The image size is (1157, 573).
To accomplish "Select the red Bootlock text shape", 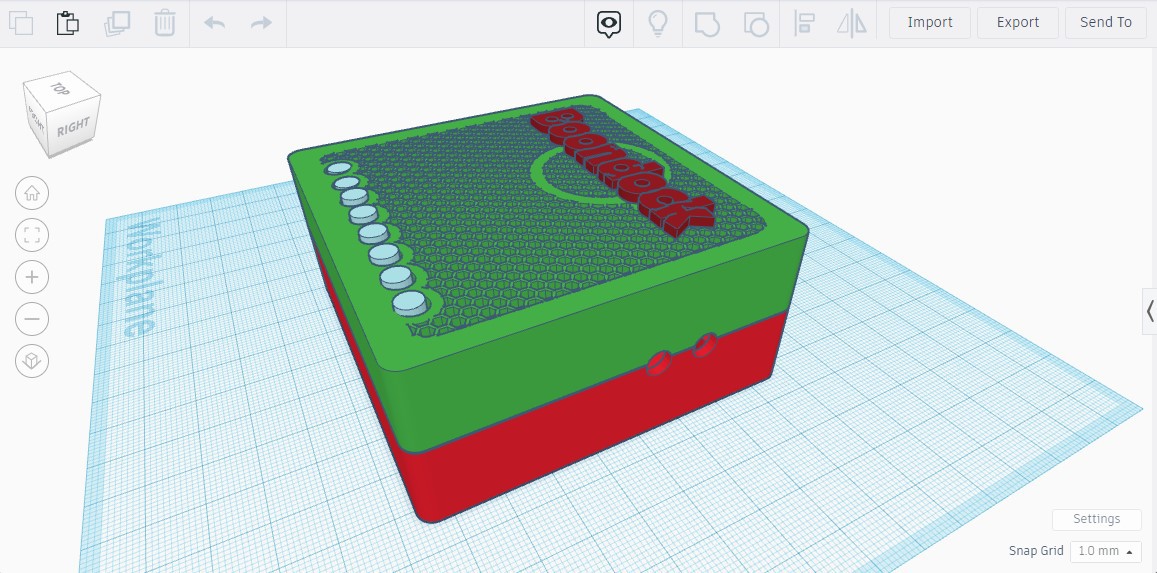I will pos(624,173).
